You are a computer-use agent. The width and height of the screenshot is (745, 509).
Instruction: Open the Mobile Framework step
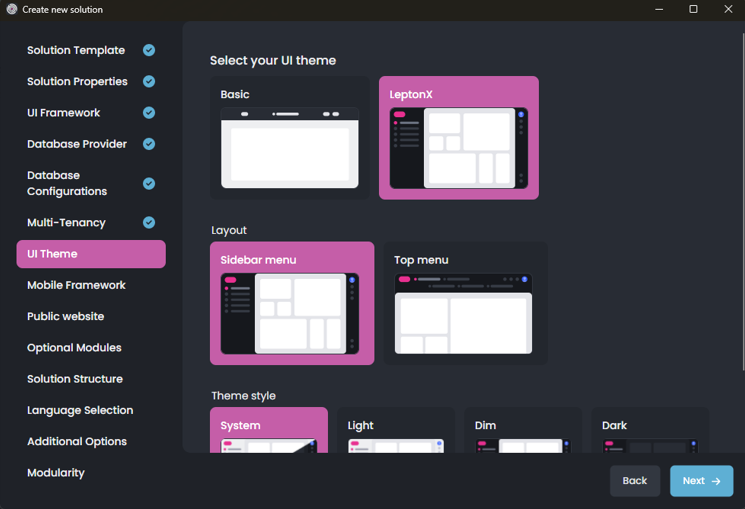point(91,285)
